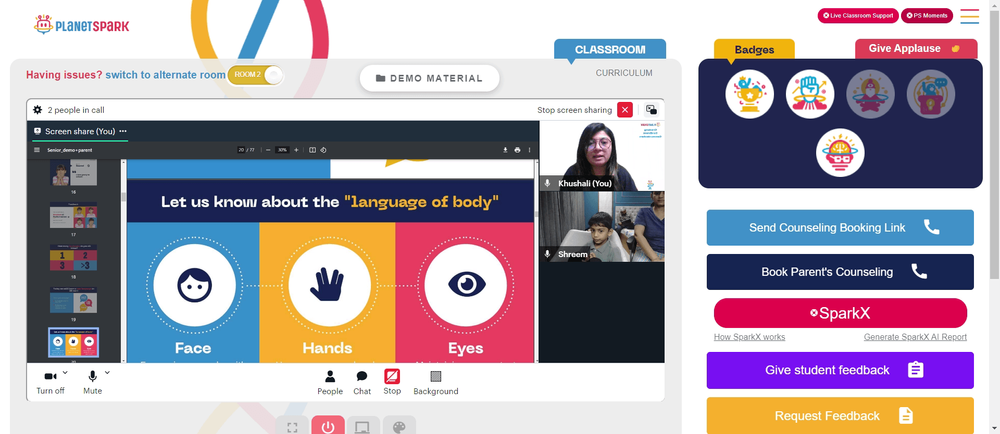Open Live Classroom Support
This screenshot has height=434, width=1000.
858,15
